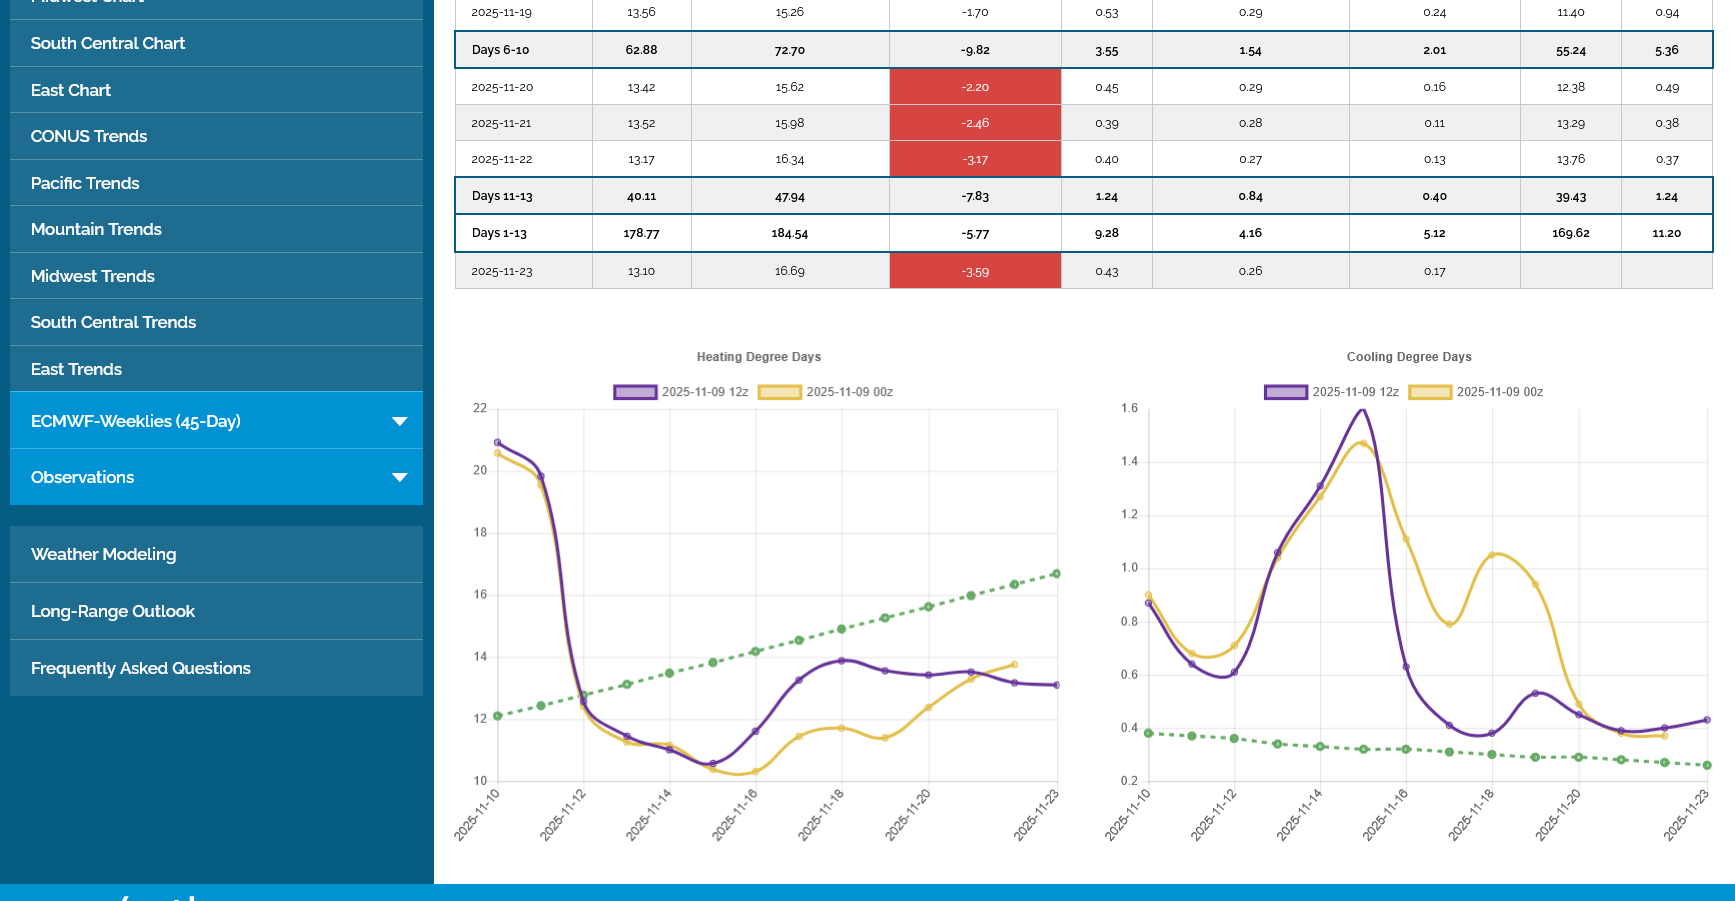
Task: Go to CONUS Trends
Action: coord(89,136)
